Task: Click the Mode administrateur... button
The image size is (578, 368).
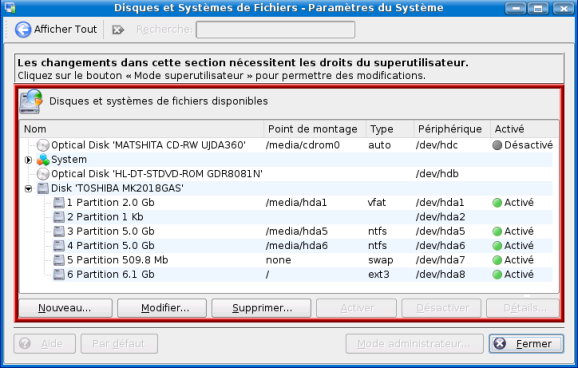Action: point(414,344)
